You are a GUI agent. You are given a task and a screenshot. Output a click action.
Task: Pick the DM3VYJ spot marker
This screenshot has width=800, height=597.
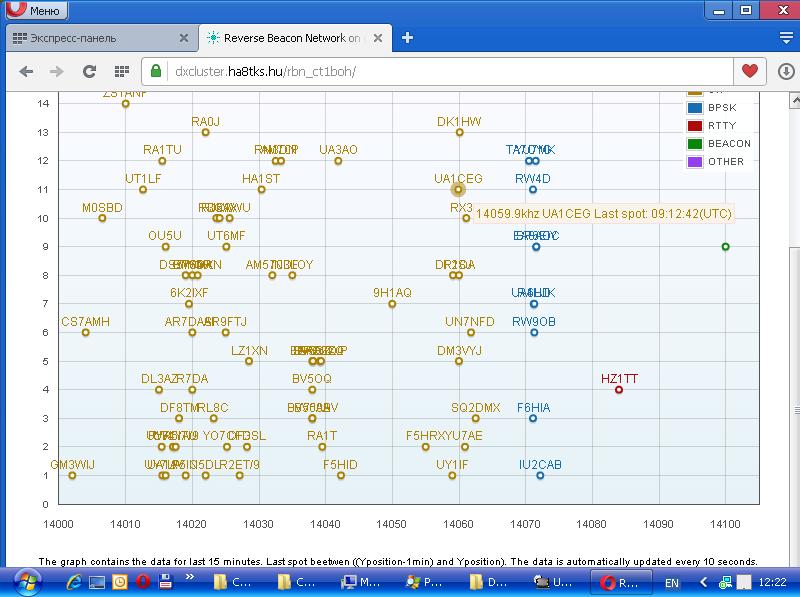point(459,361)
